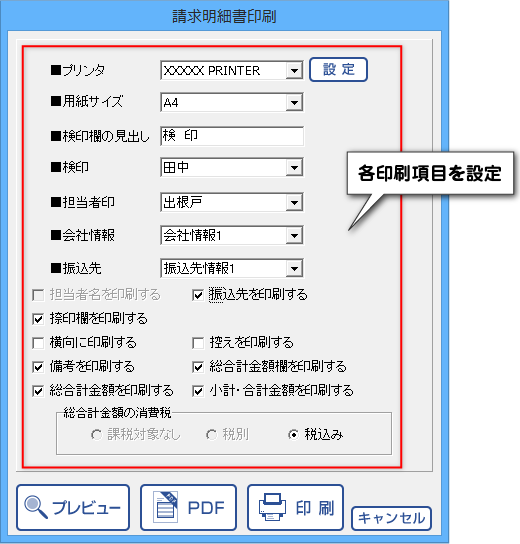520x544 pixels.
Task: Click the PDF document icon
Action: pyautogui.click(x=165, y=507)
